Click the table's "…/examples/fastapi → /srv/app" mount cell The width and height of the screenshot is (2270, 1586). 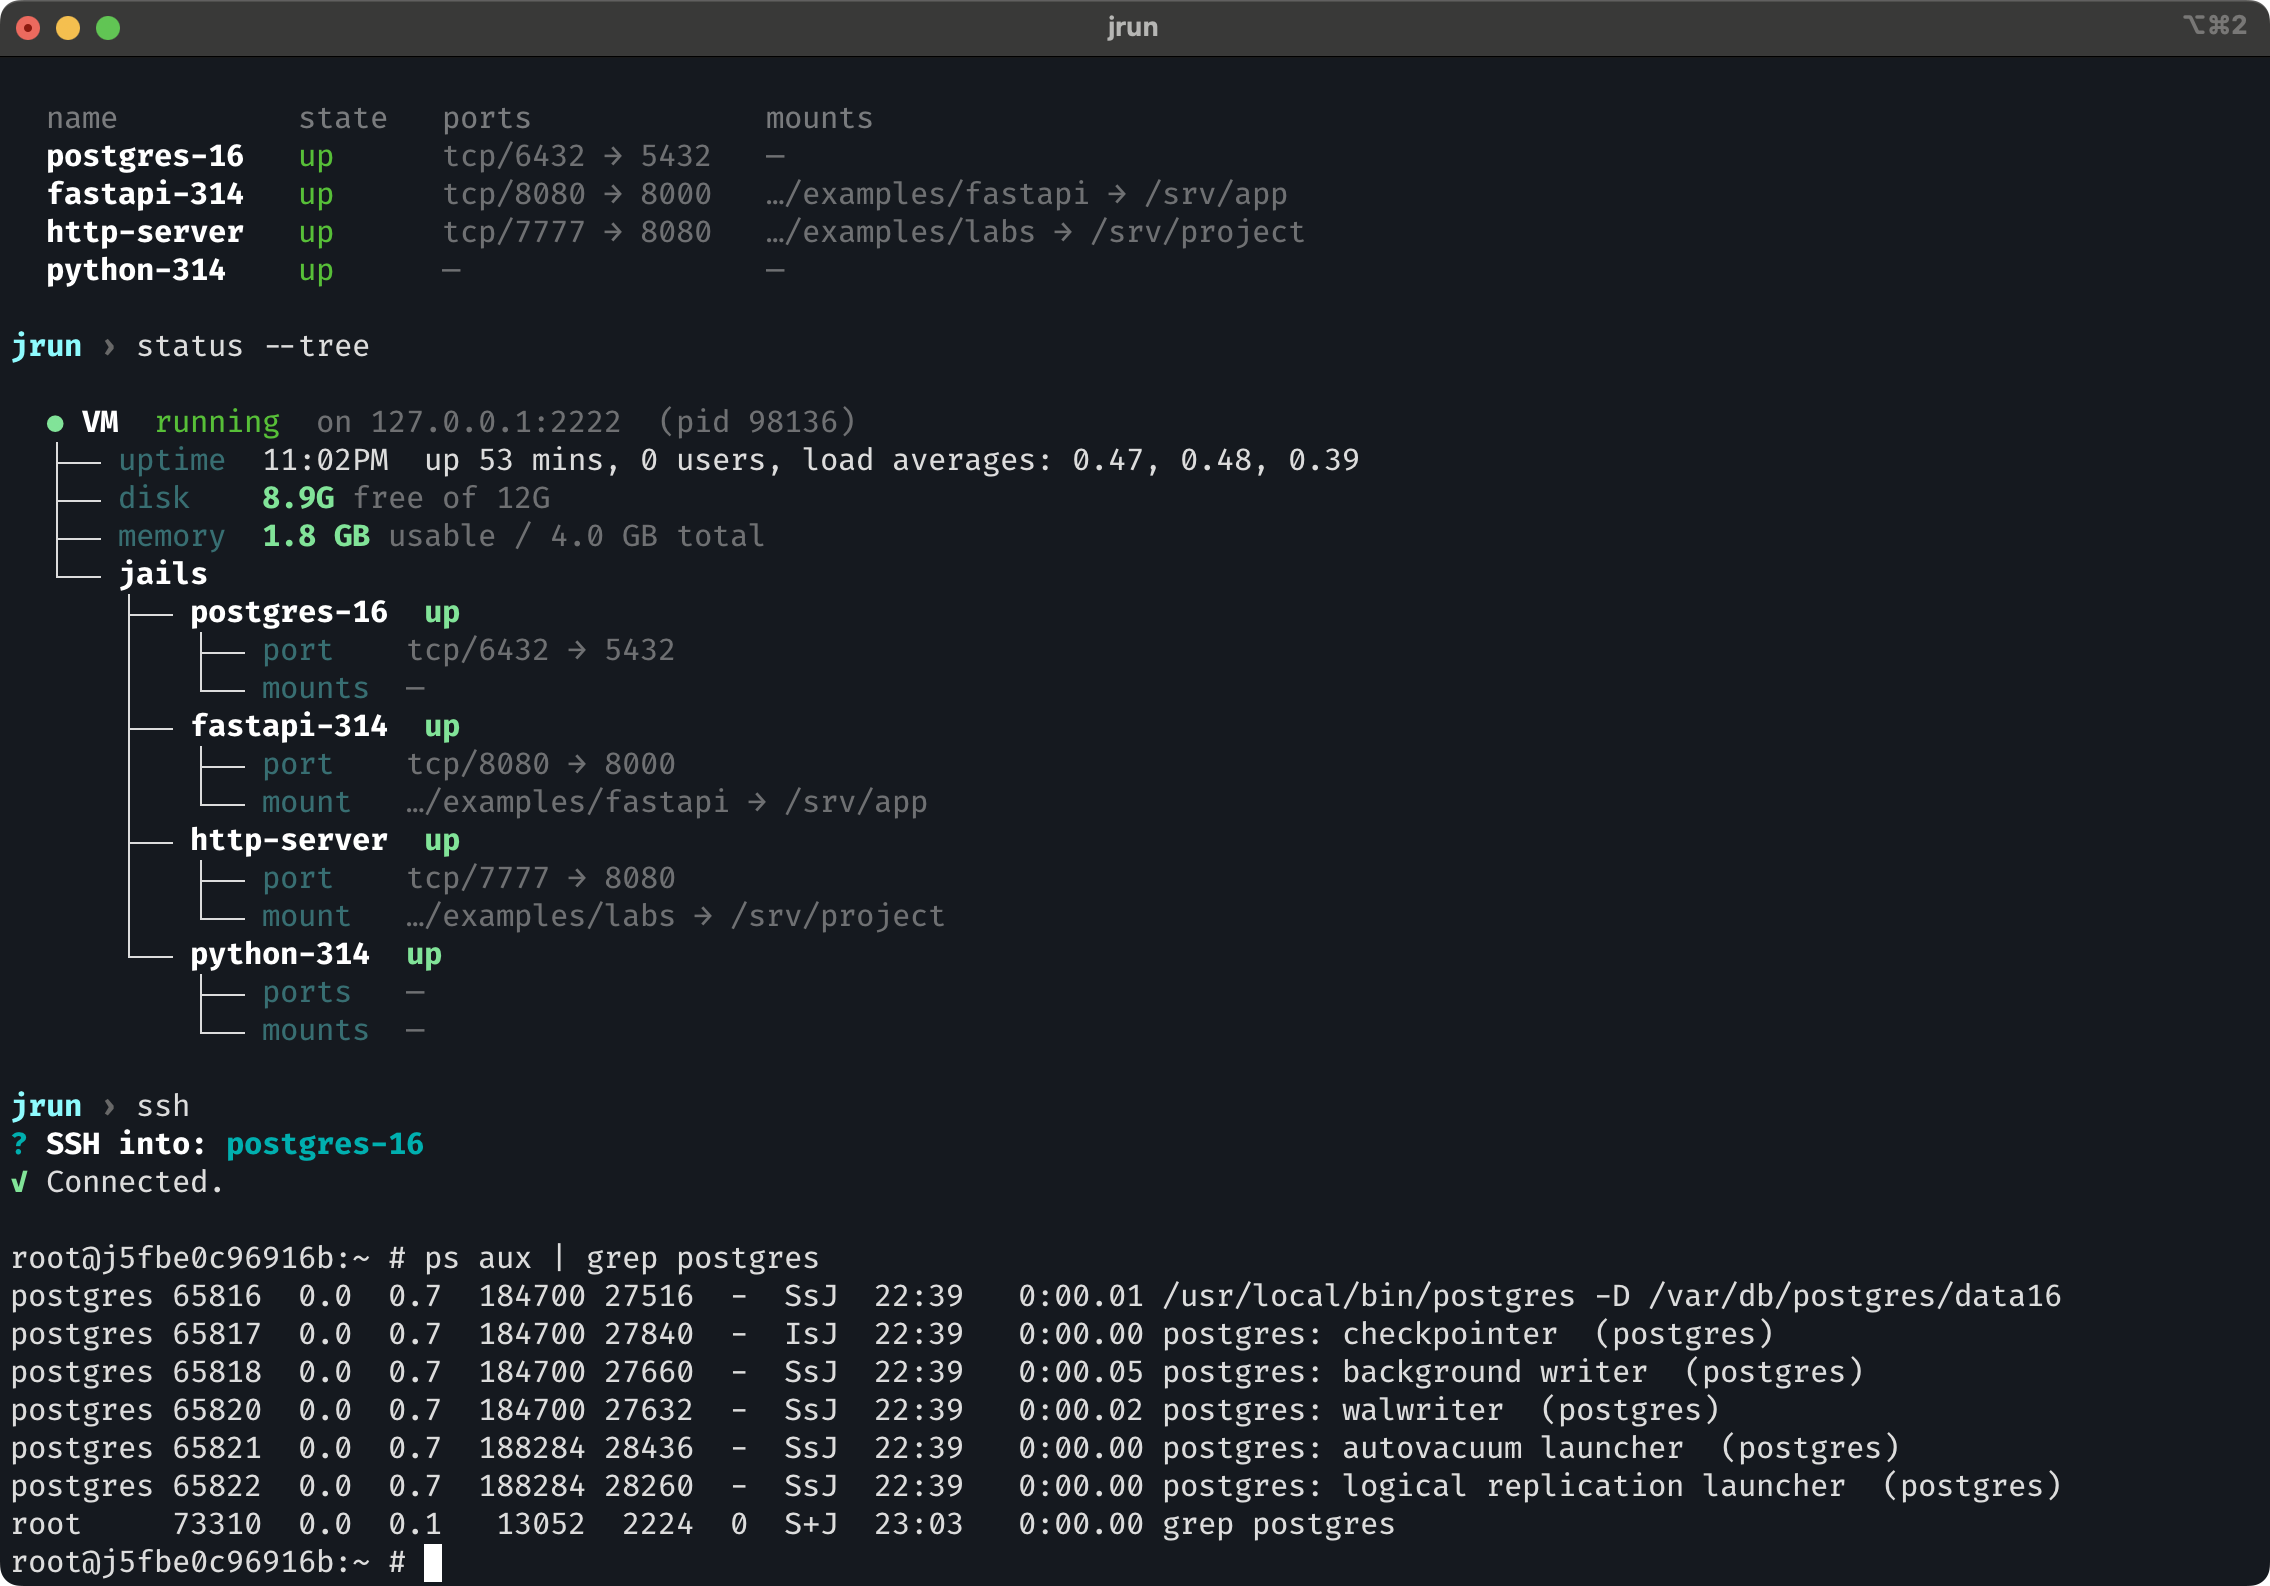1027,194
